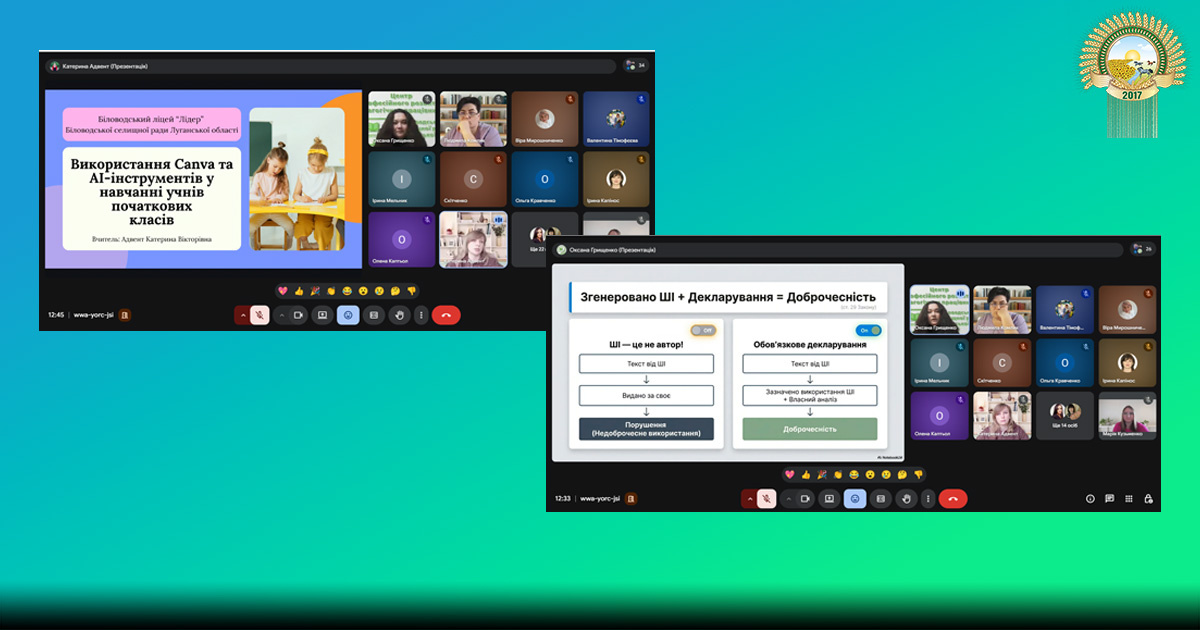The width and height of the screenshot is (1200, 630).
Task: Open video settings chevron in the 12:45 meeting
Action: tap(281, 315)
